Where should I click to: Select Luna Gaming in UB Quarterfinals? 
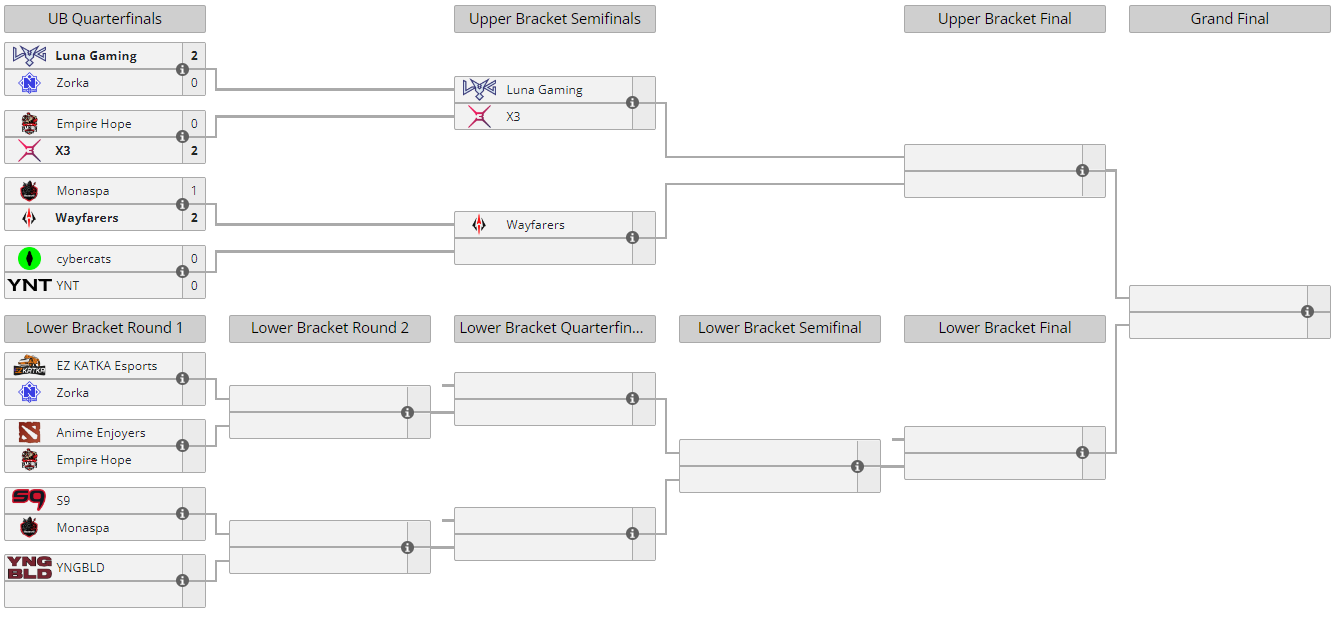pyautogui.click(x=96, y=56)
